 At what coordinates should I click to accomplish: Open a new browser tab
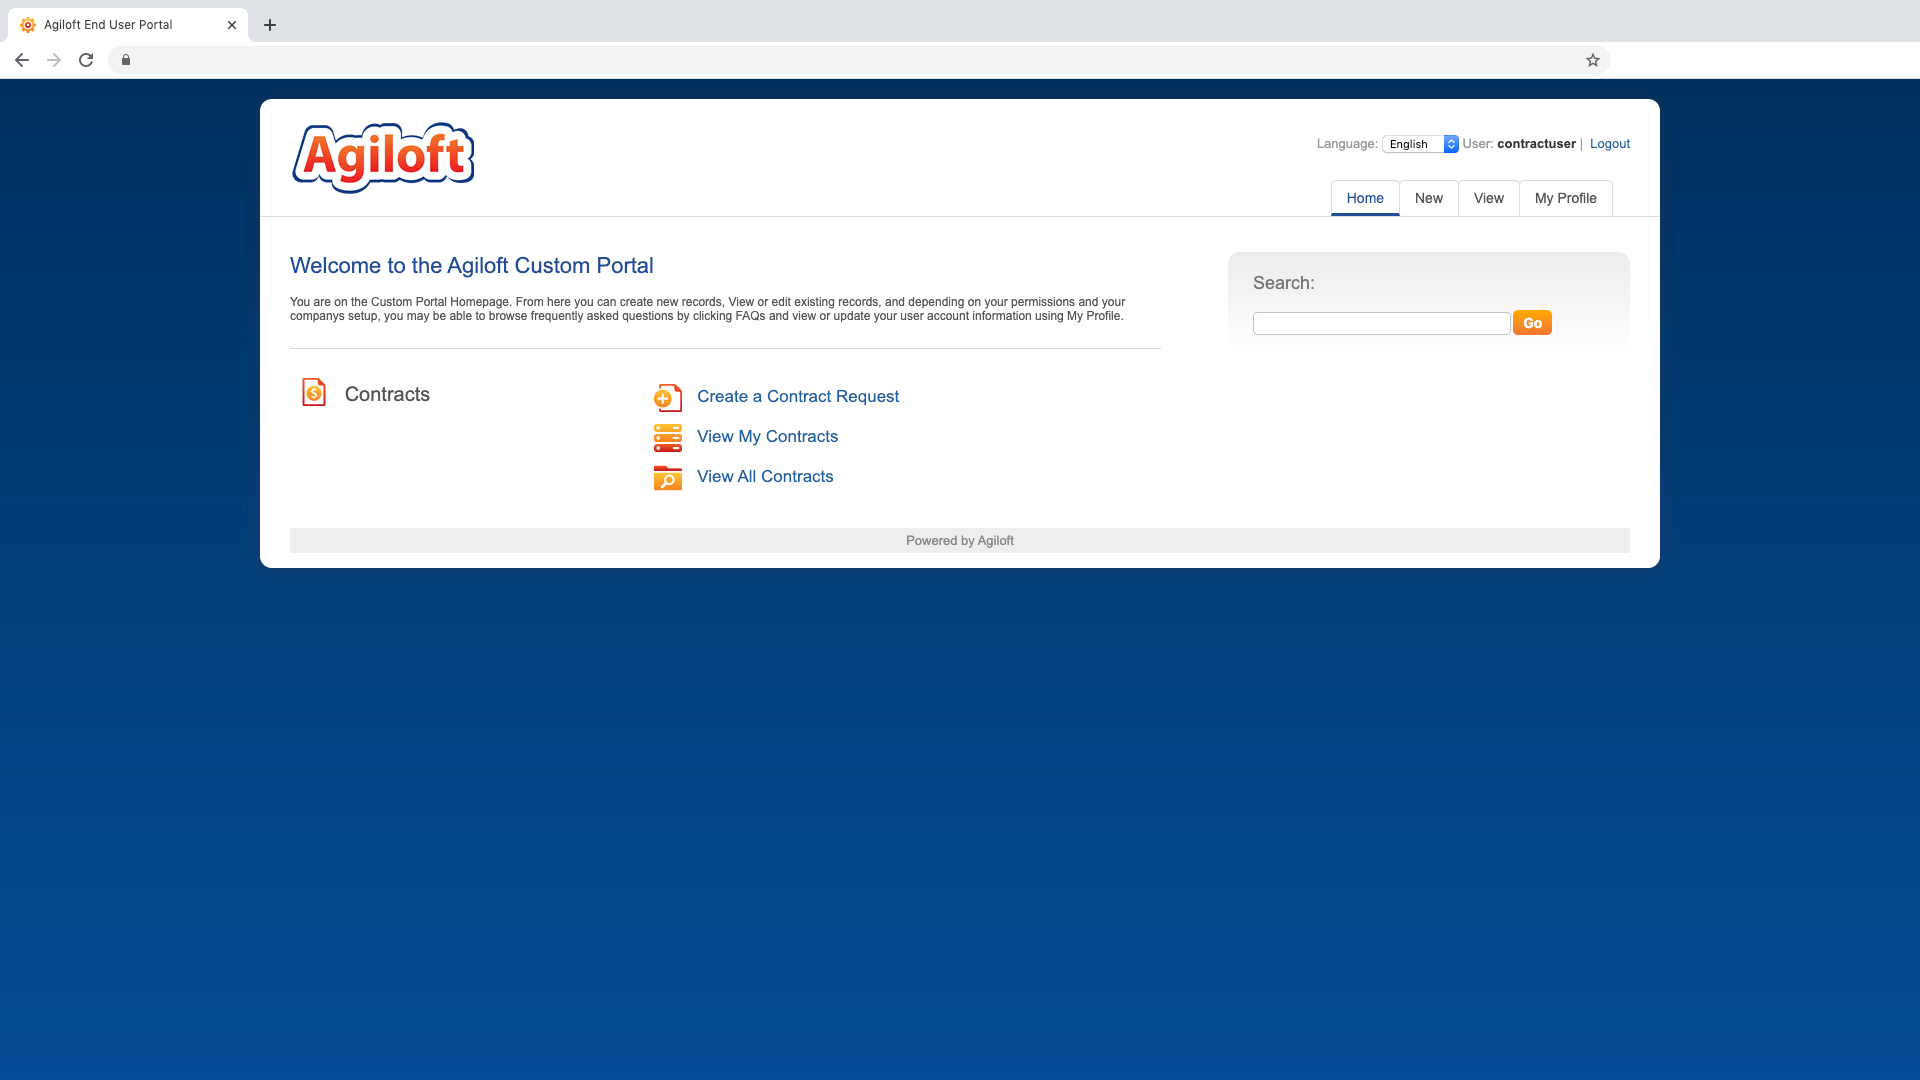click(x=270, y=25)
